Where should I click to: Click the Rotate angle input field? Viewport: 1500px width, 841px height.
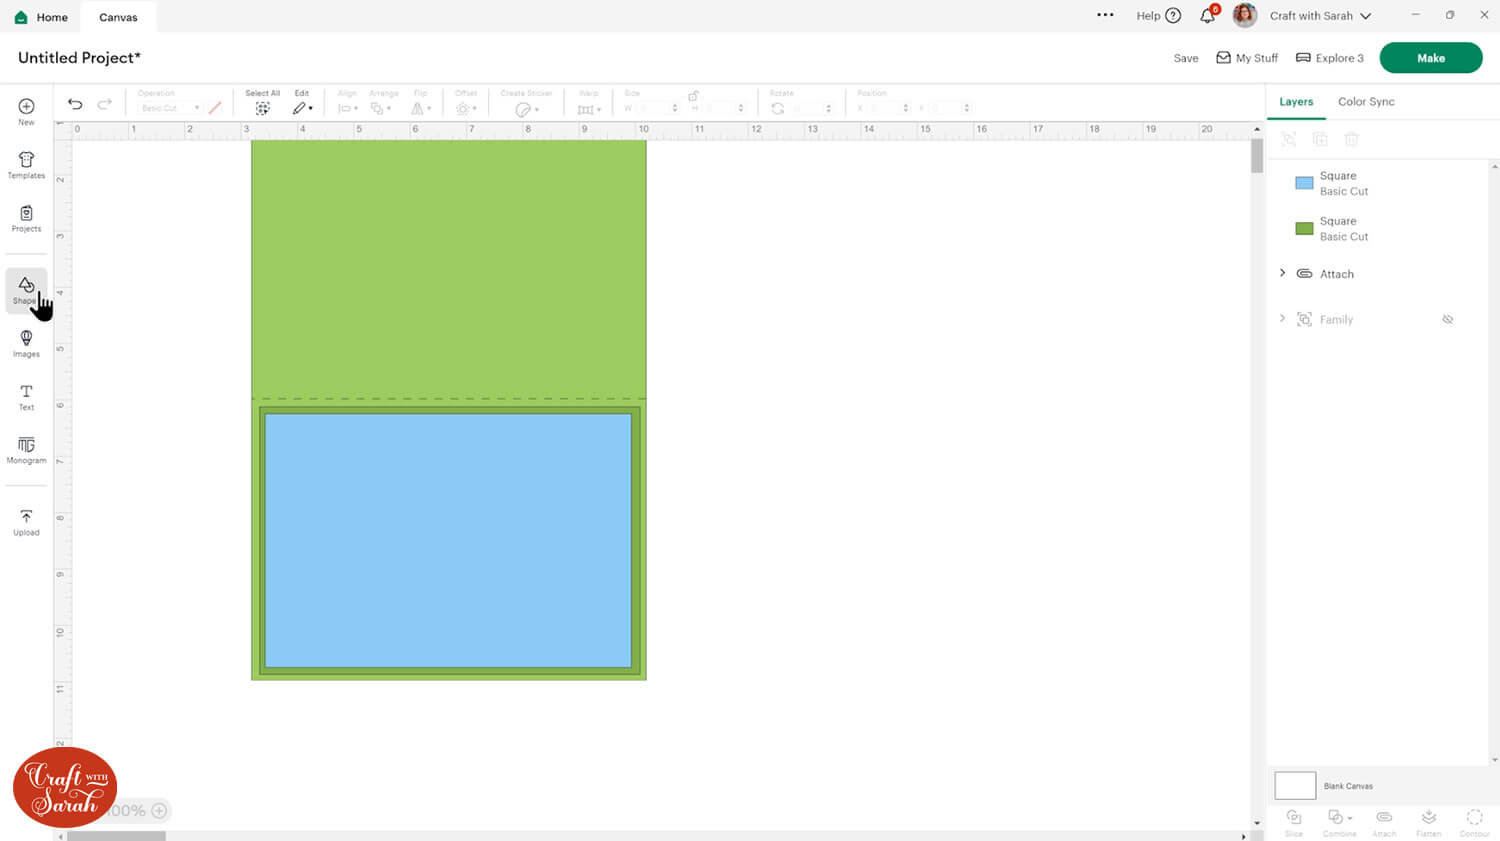pyautogui.click(x=810, y=108)
